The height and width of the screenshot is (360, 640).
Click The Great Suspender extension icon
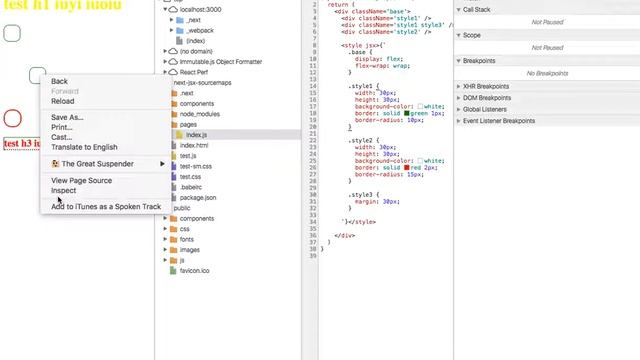pyautogui.click(x=55, y=164)
